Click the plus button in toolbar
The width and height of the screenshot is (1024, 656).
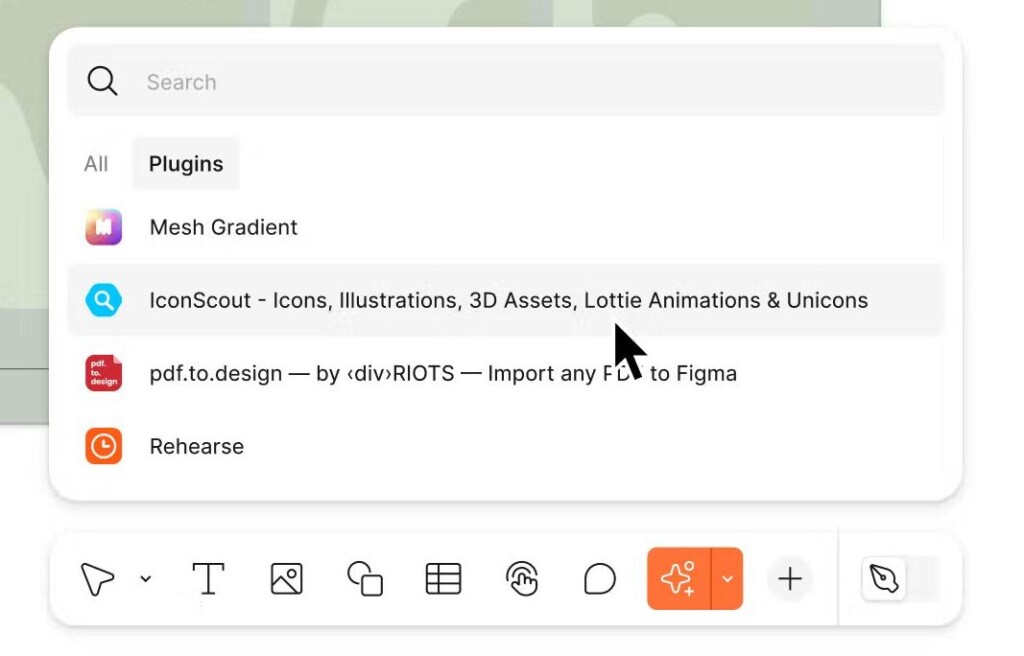[x=790, y=579]
